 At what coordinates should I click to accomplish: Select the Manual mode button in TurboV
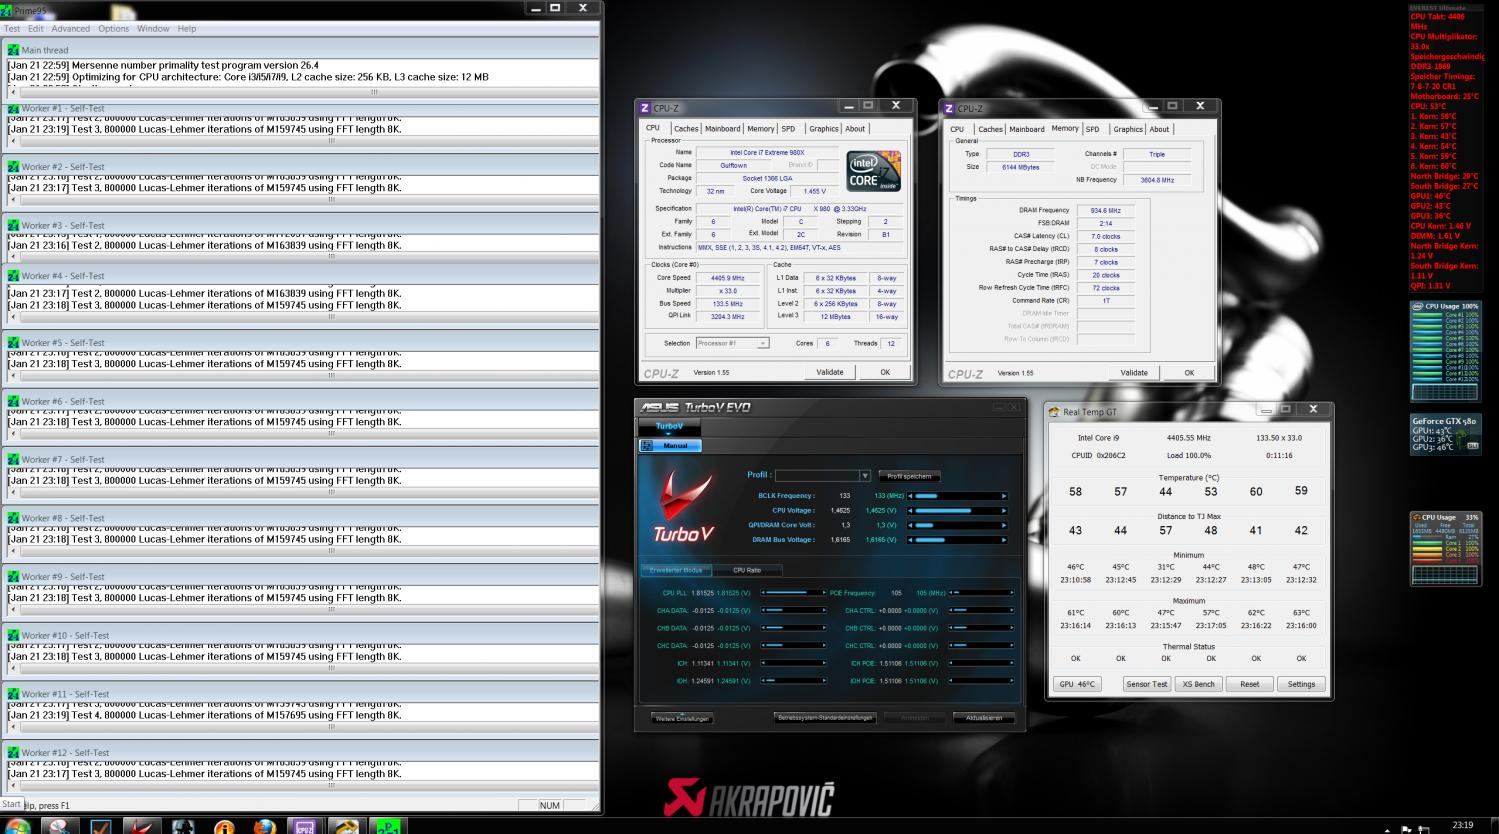click(x=670, y=446)
